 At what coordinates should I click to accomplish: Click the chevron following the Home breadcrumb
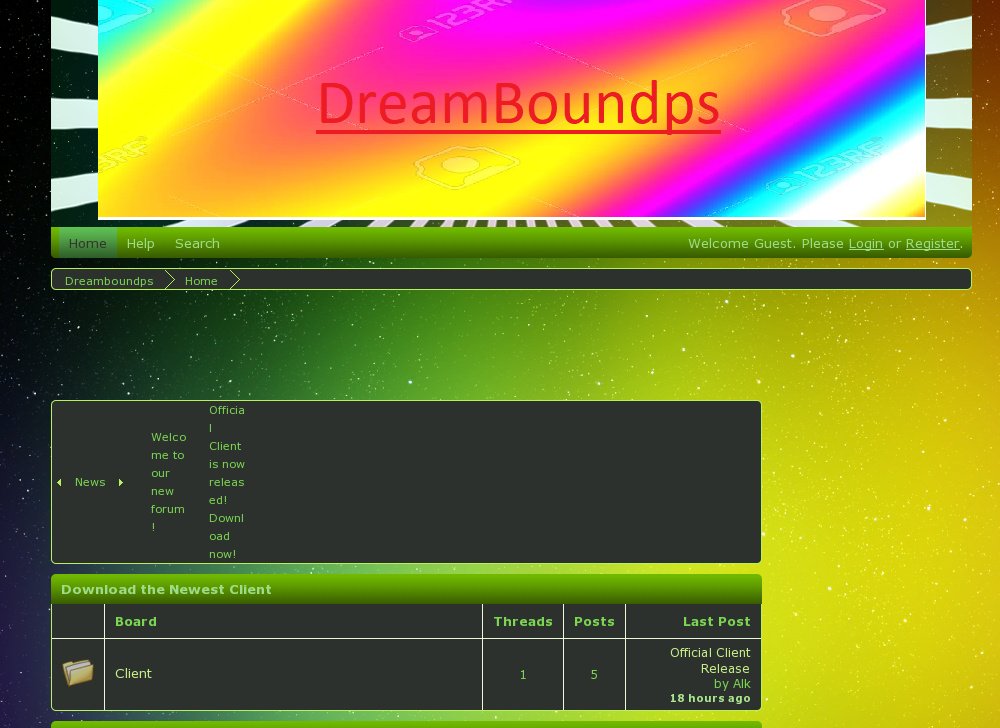pos(234,279)
